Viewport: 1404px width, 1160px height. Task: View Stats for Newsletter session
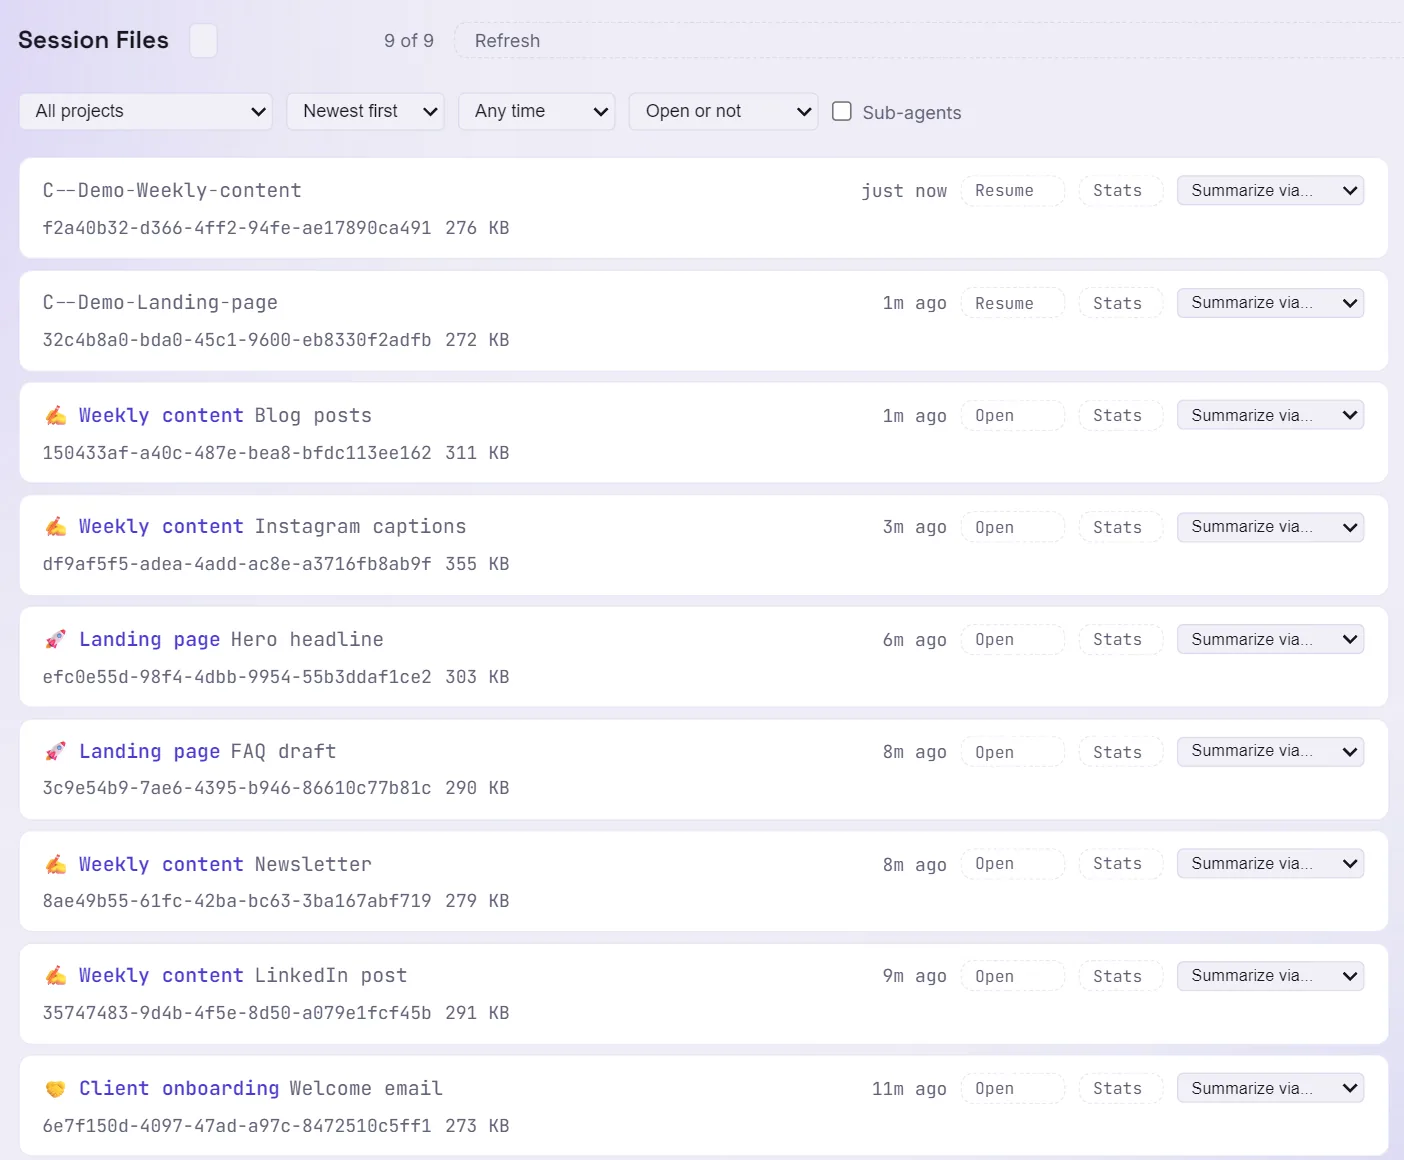pos(1120,864)
